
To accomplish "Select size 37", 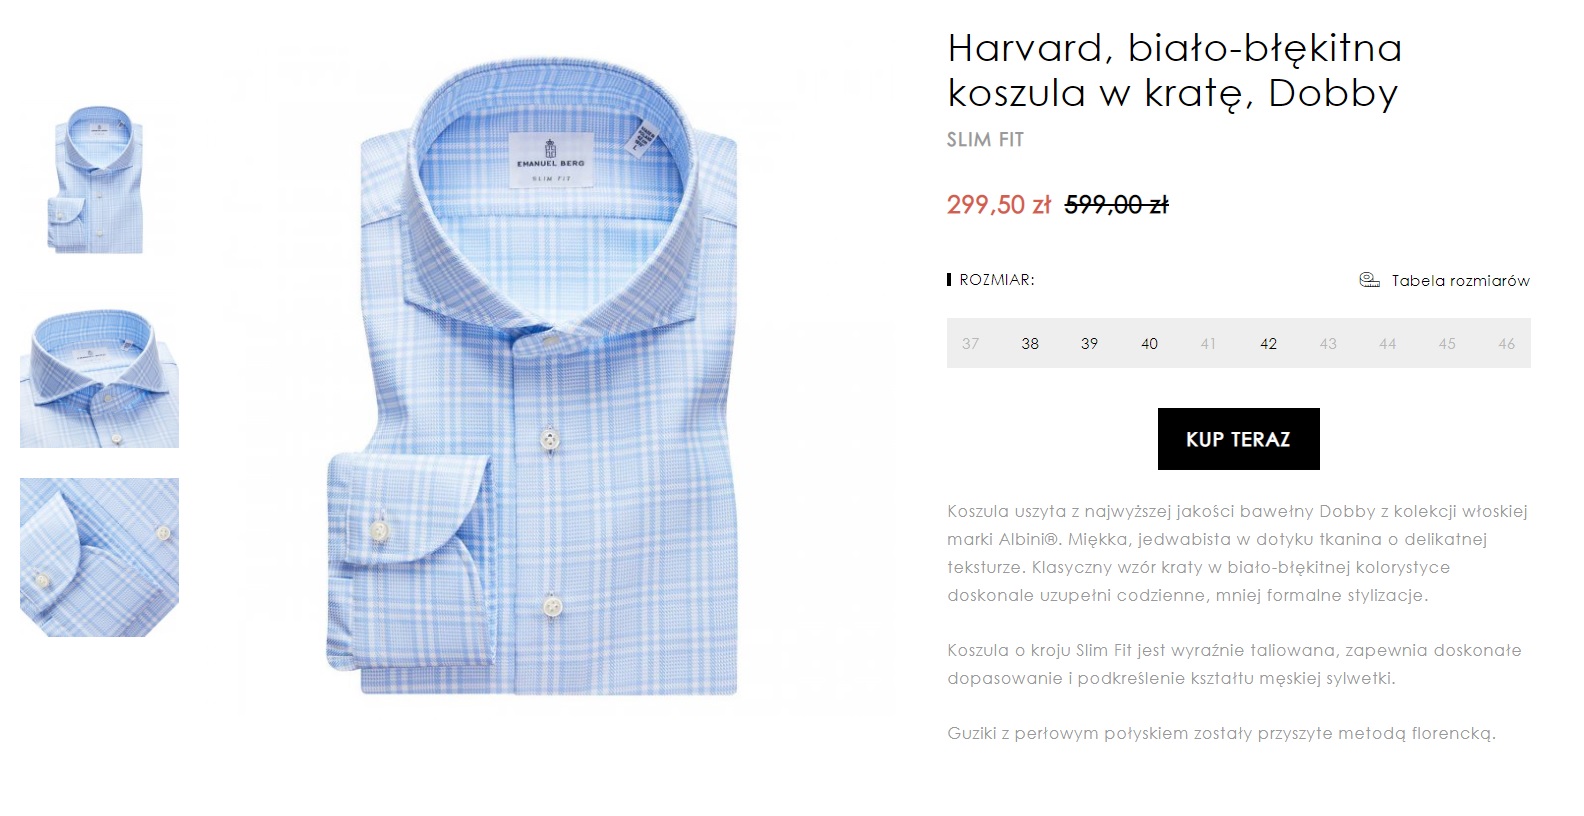I will (x=970, y=344).
